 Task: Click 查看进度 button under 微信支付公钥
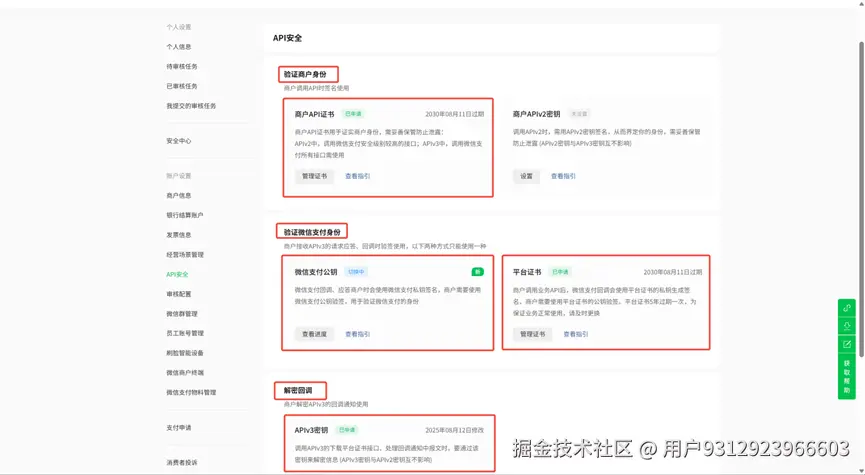click(x=314, y=334)
